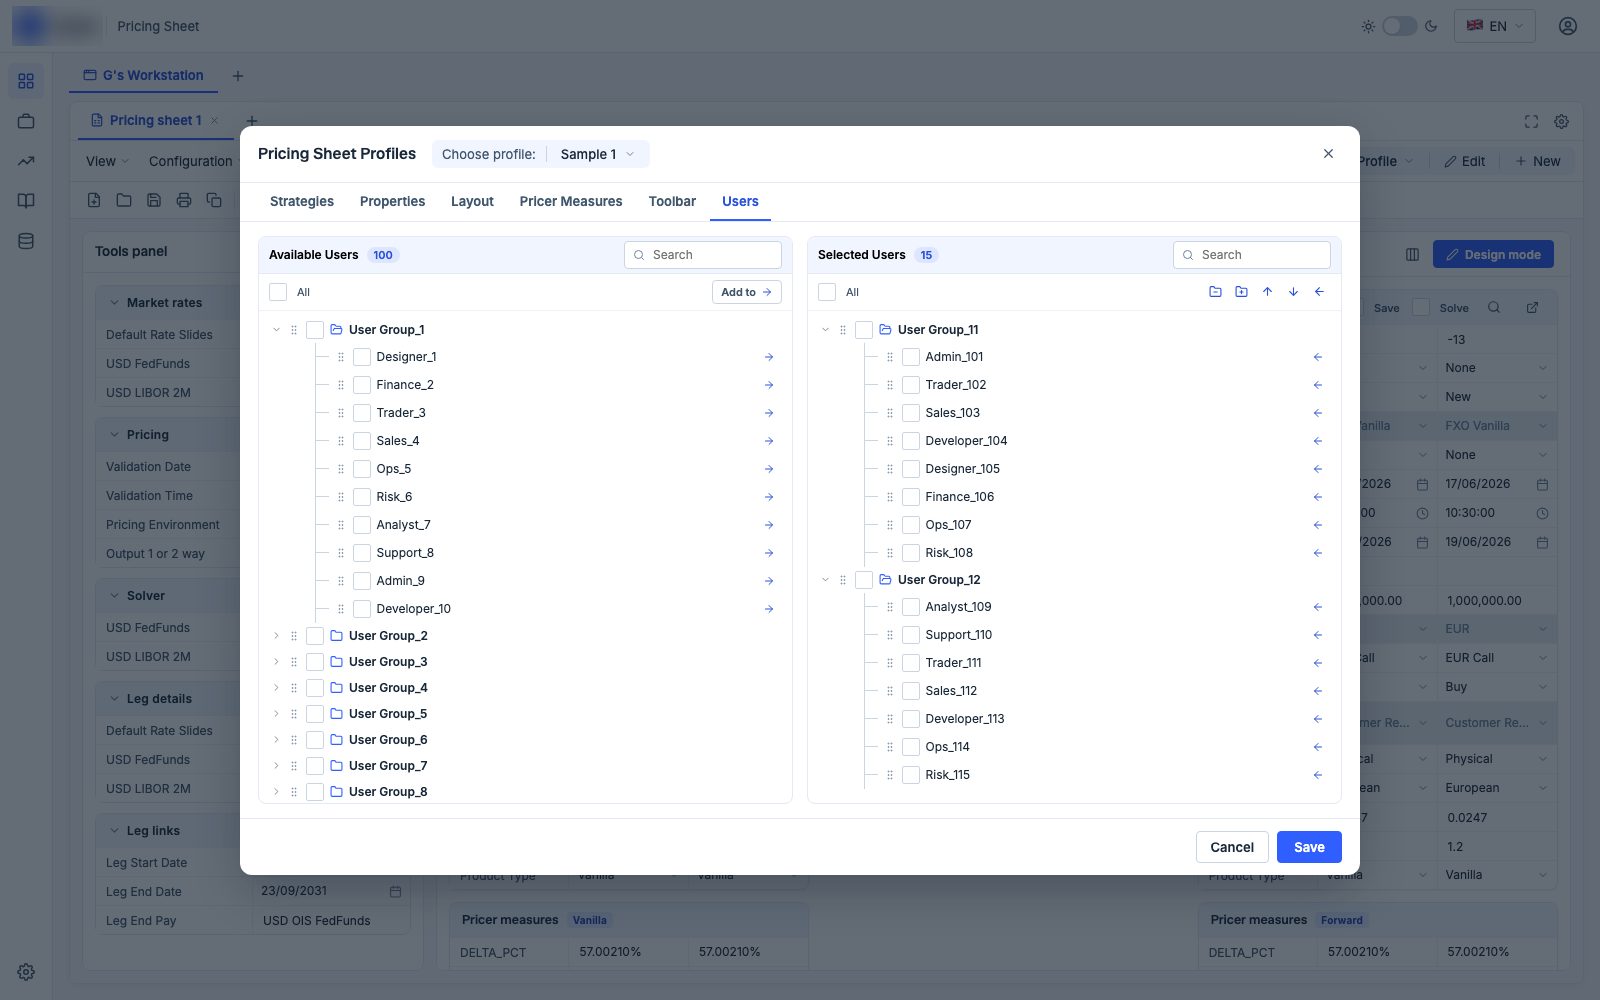The width and height of the screenshot is (1600, 1000).
Task: Click the Save button in the dialog
Action: (x=1309, y=847)
